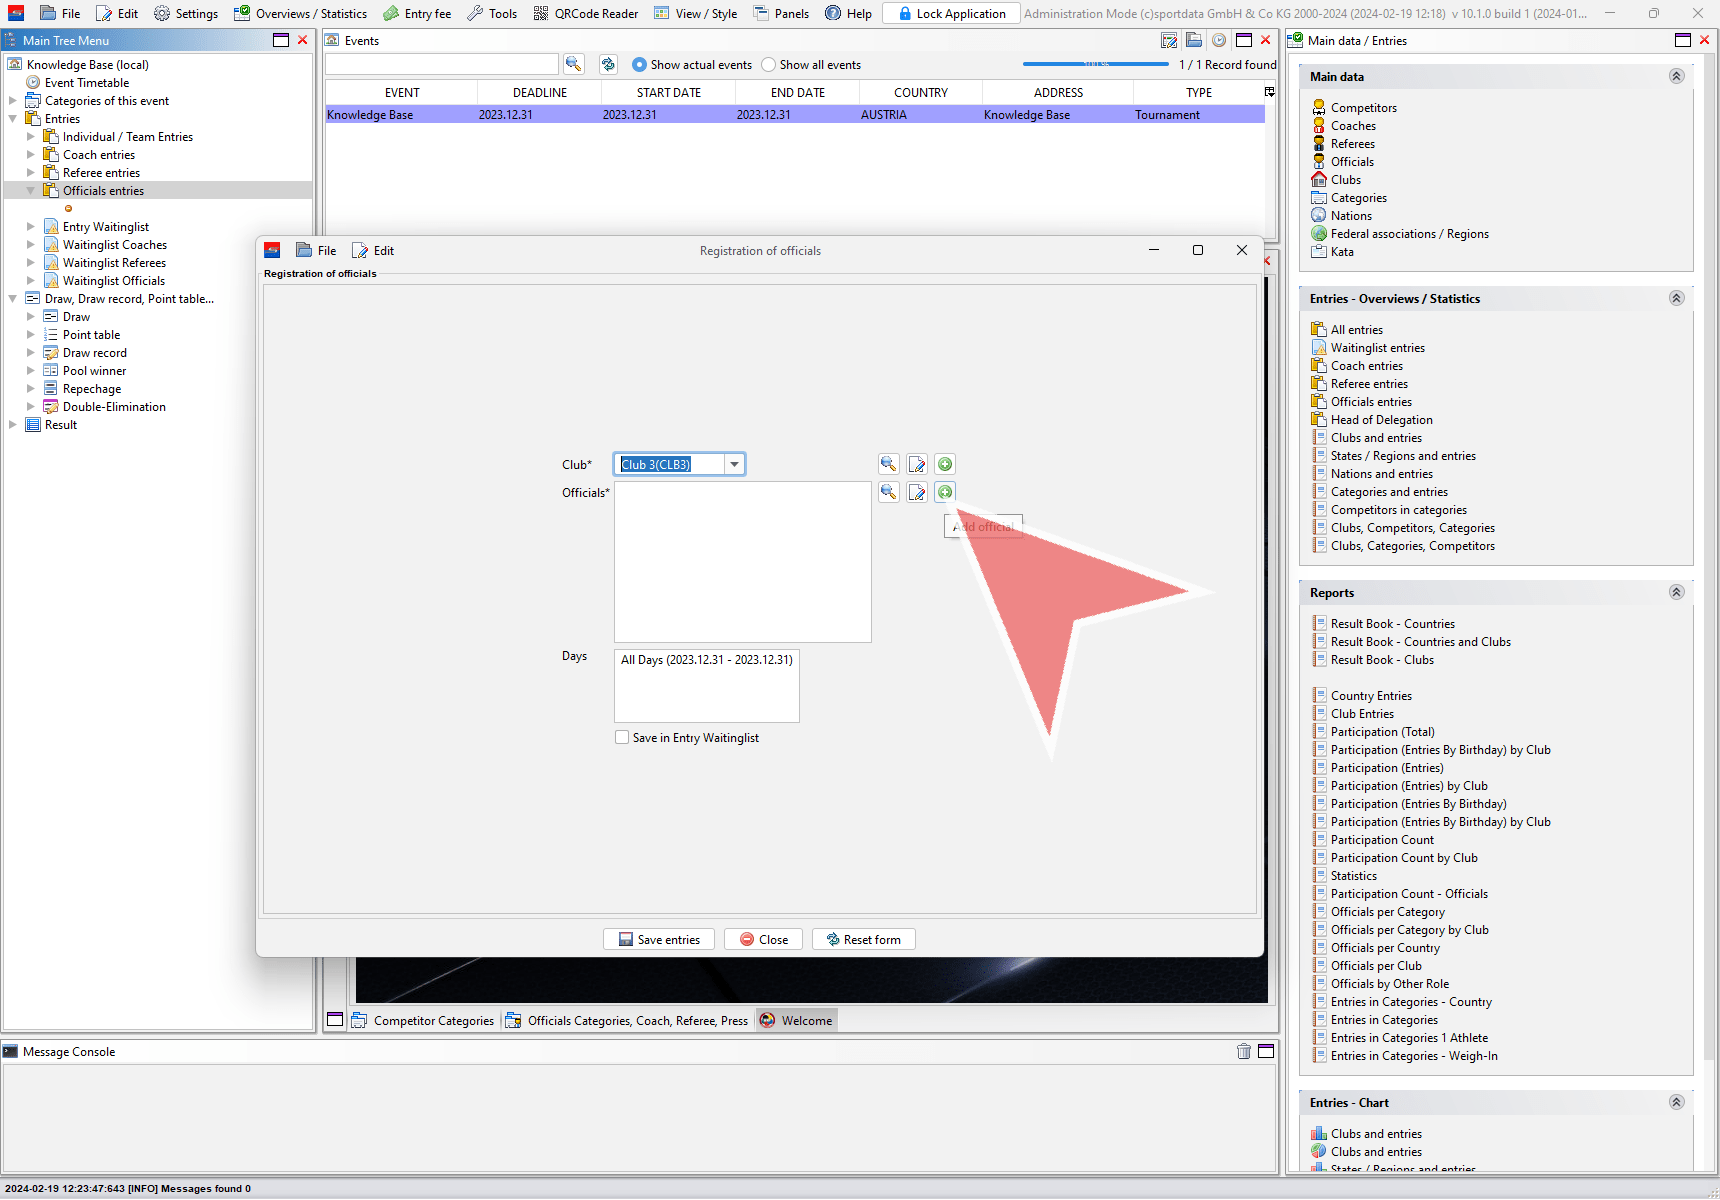
Task: Click the refresh icon in Events toolbar
Action: [608, 64]
